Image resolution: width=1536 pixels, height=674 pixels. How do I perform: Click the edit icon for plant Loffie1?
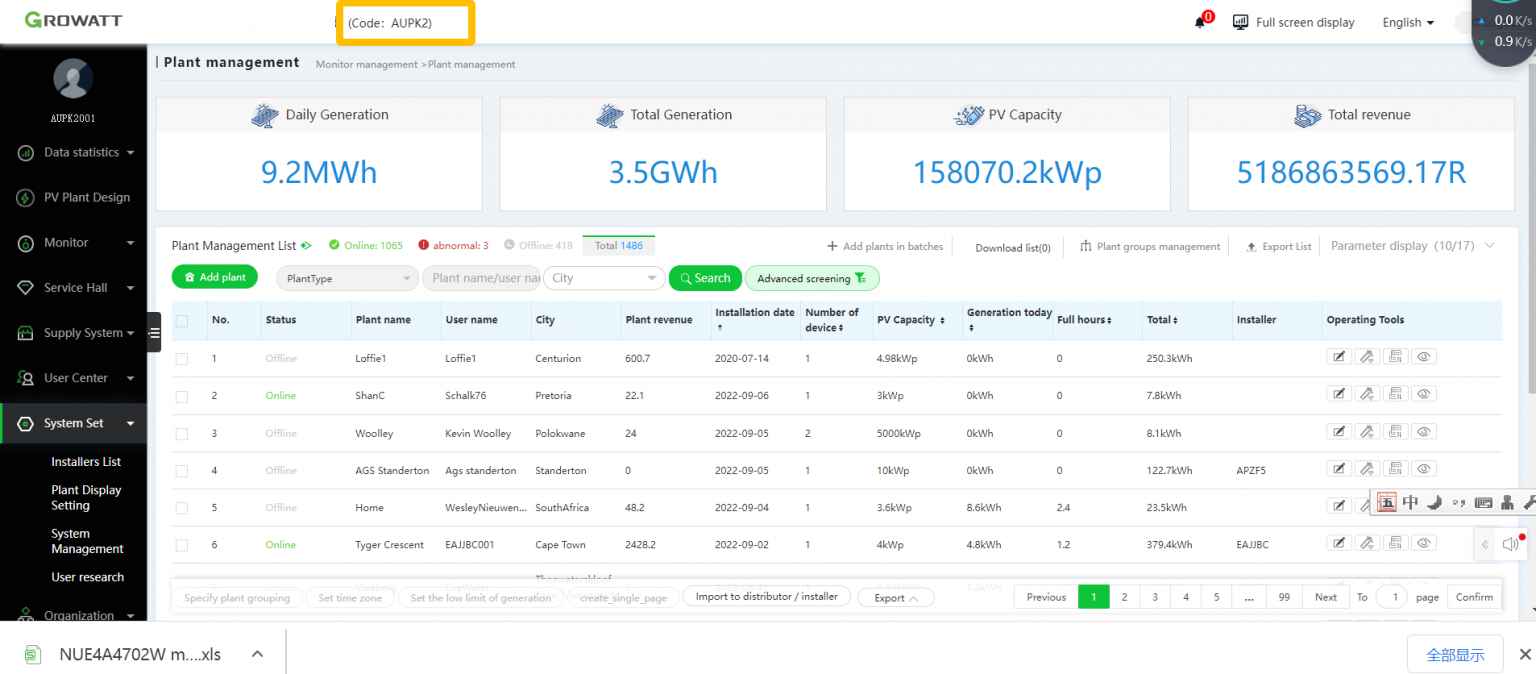tap(1338, 357)
